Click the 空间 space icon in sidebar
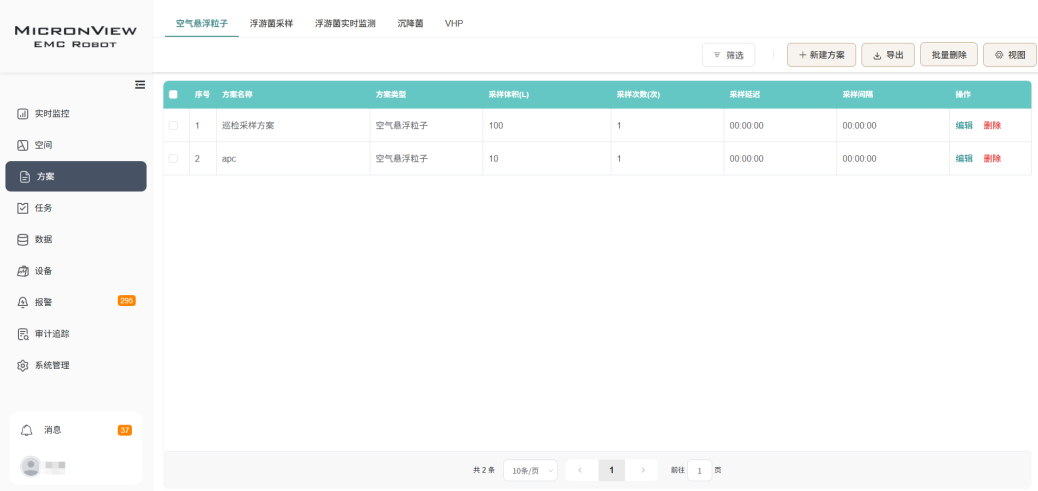The width and height of the screenshot is (1038, 491). [23, 145]
